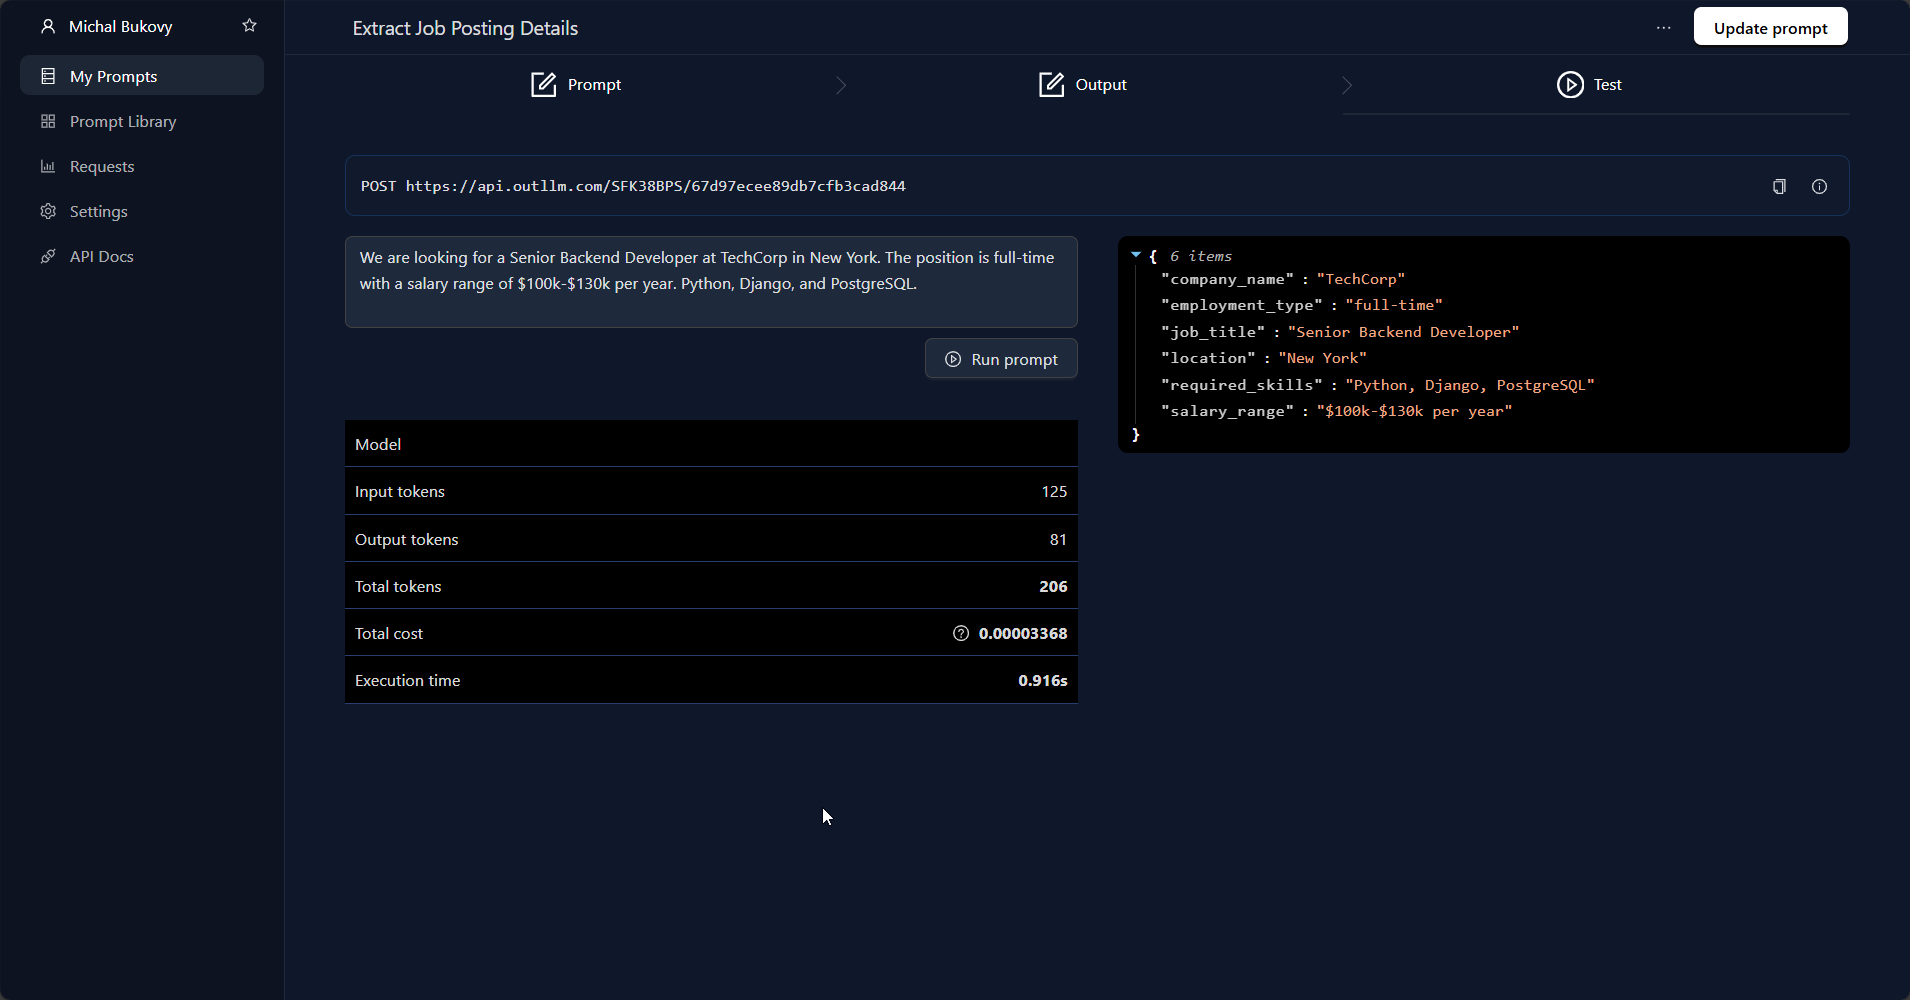The image size is (1910, 1000).
Task: Switch to the Test step tab
Action: (1590, 85)
